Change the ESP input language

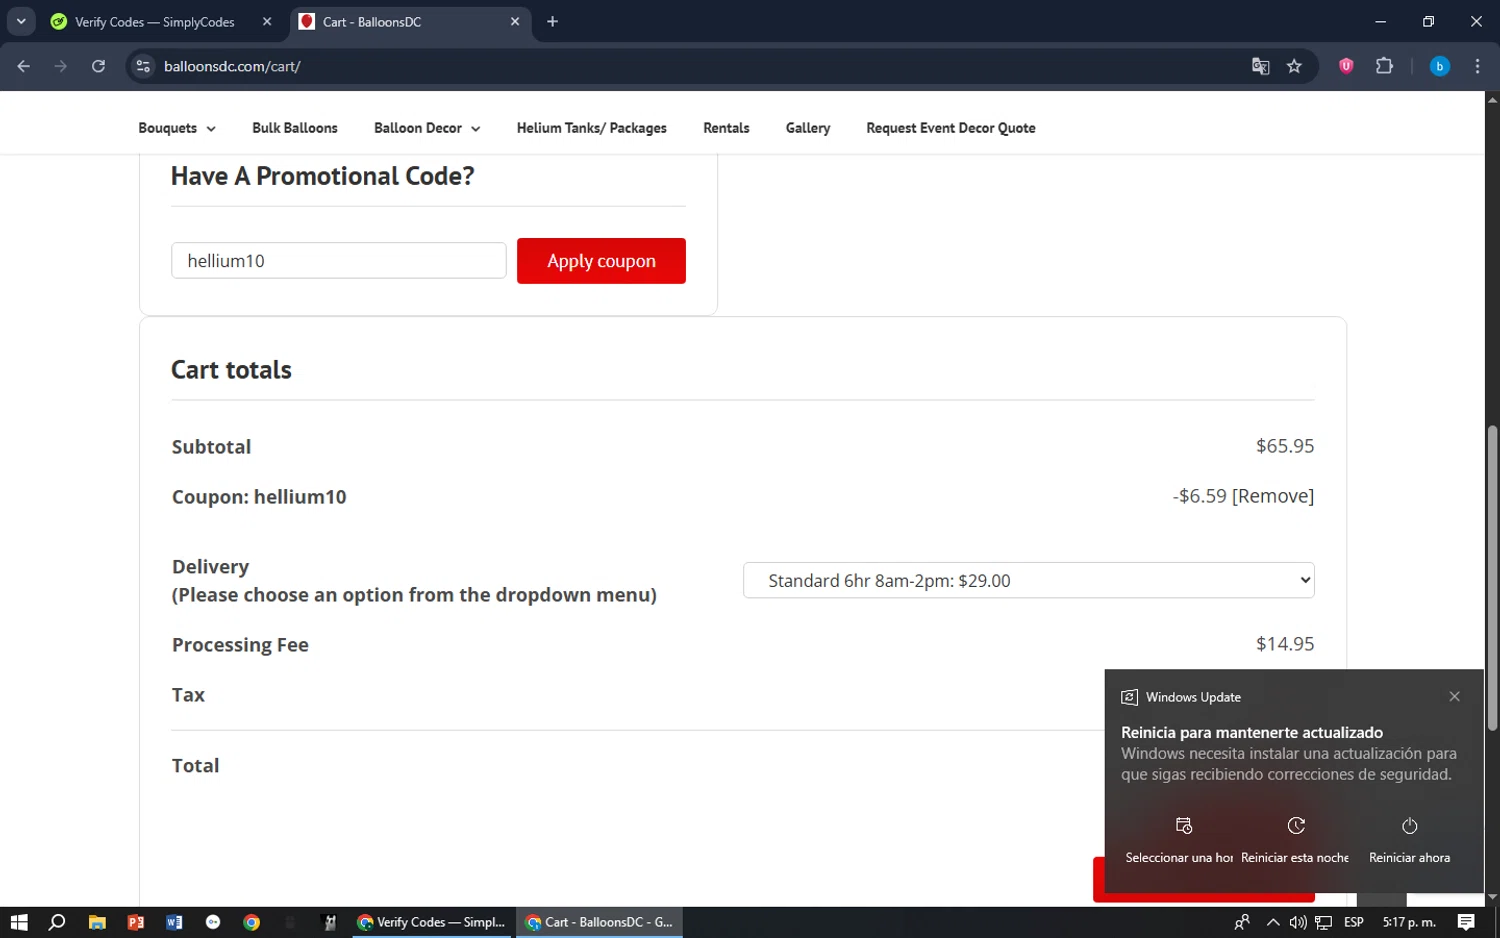(1354, 922)
